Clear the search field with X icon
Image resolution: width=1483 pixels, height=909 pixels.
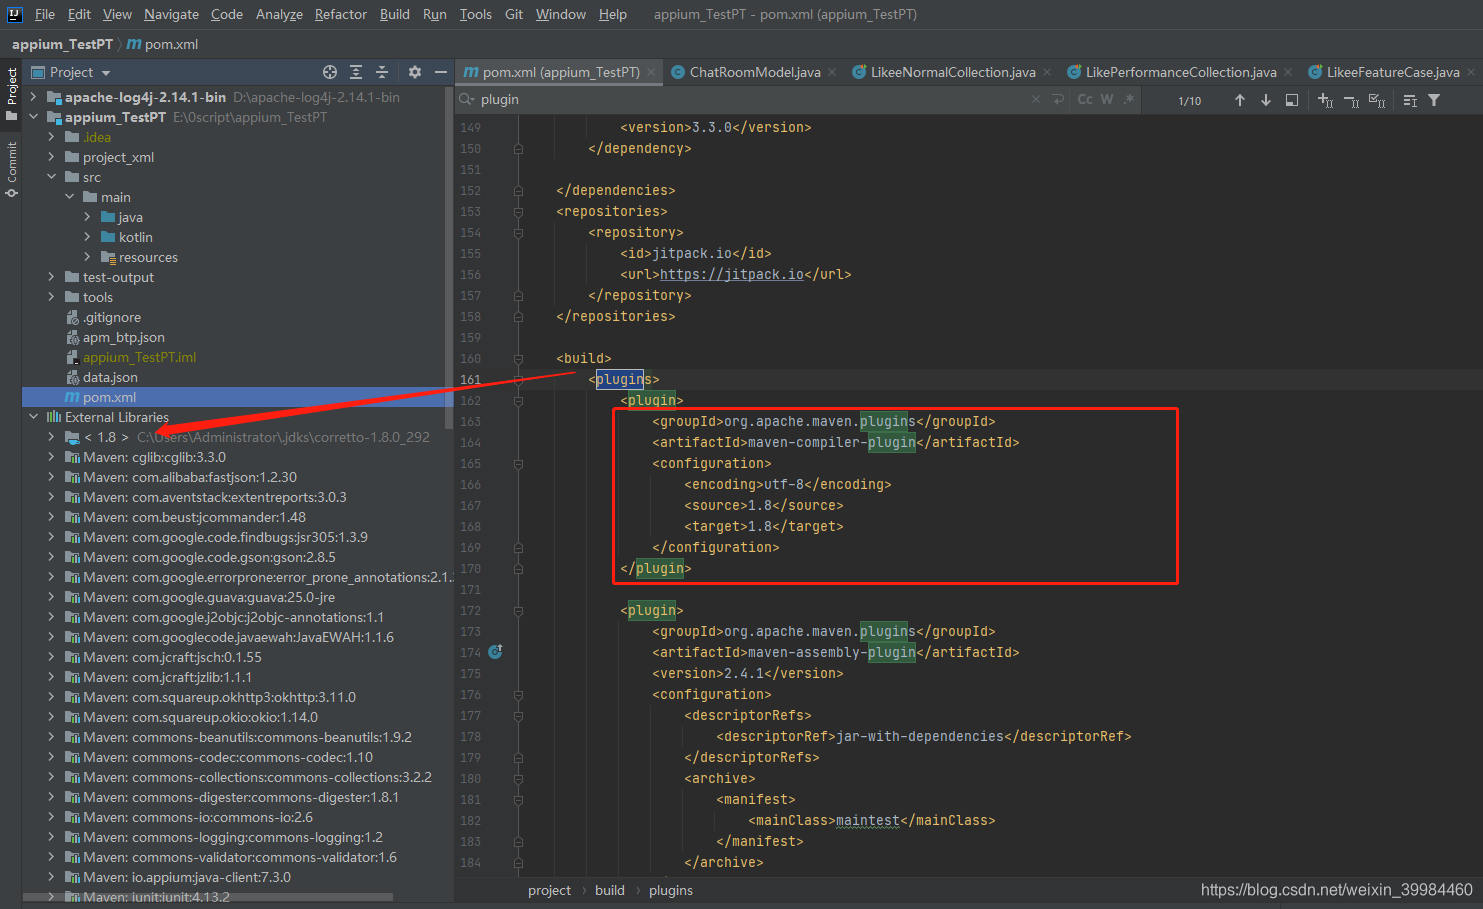point(1036,99)
